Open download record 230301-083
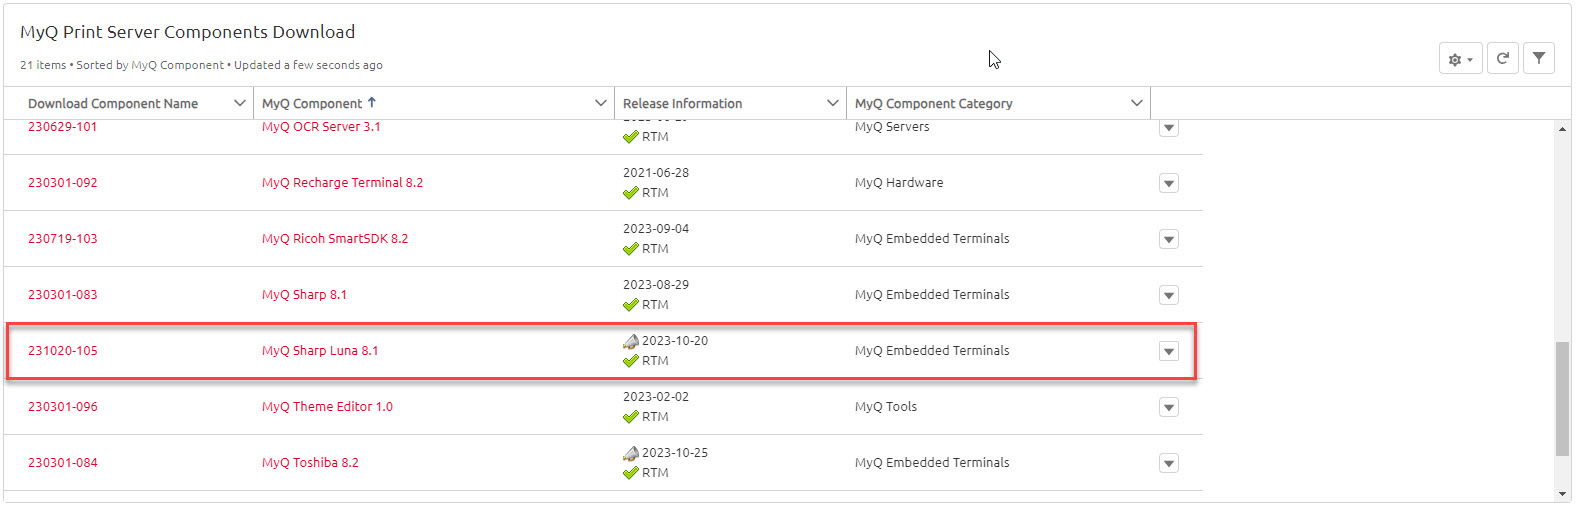Image resolution: width=1576 pixels, height=506 pixels. (x=63, y=295)
